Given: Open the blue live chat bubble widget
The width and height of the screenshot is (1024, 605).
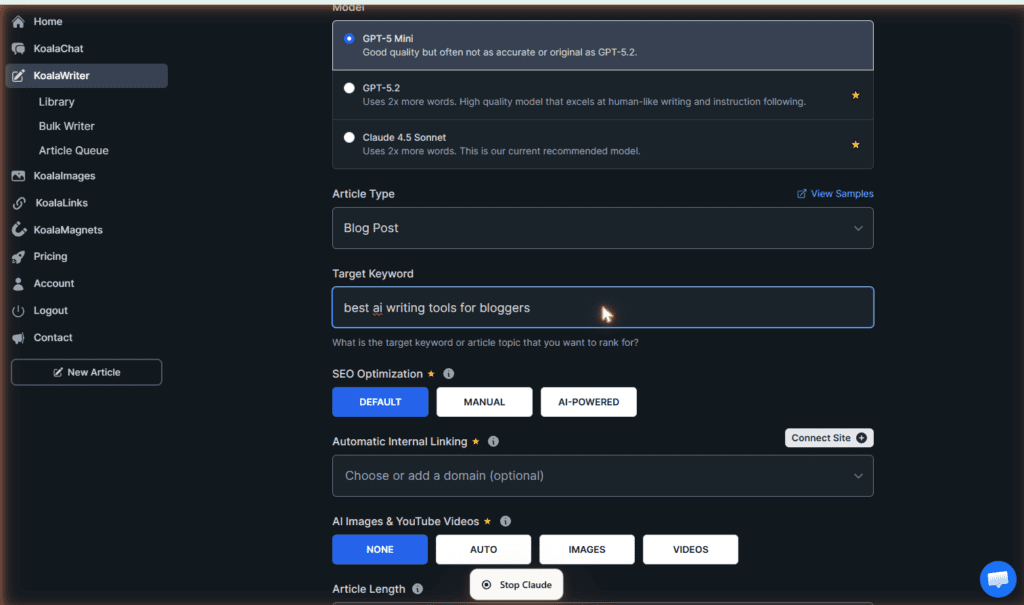Looking at the screenshot, I should pyautogui.click(x=997, y=579).
